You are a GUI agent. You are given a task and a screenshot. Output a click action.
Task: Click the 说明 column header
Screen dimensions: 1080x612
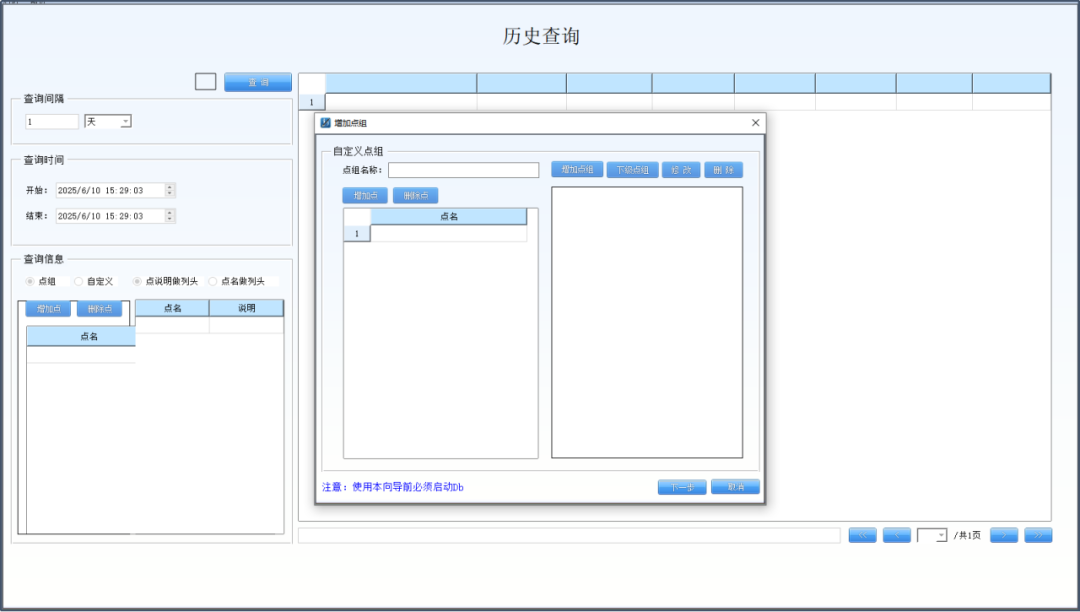click(x=247, y=308)
